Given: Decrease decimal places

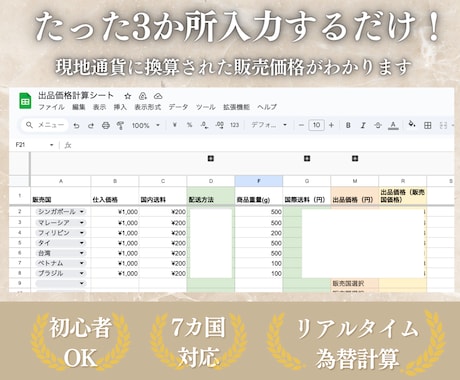Looking at the screenshot, I should coord(204,125).
